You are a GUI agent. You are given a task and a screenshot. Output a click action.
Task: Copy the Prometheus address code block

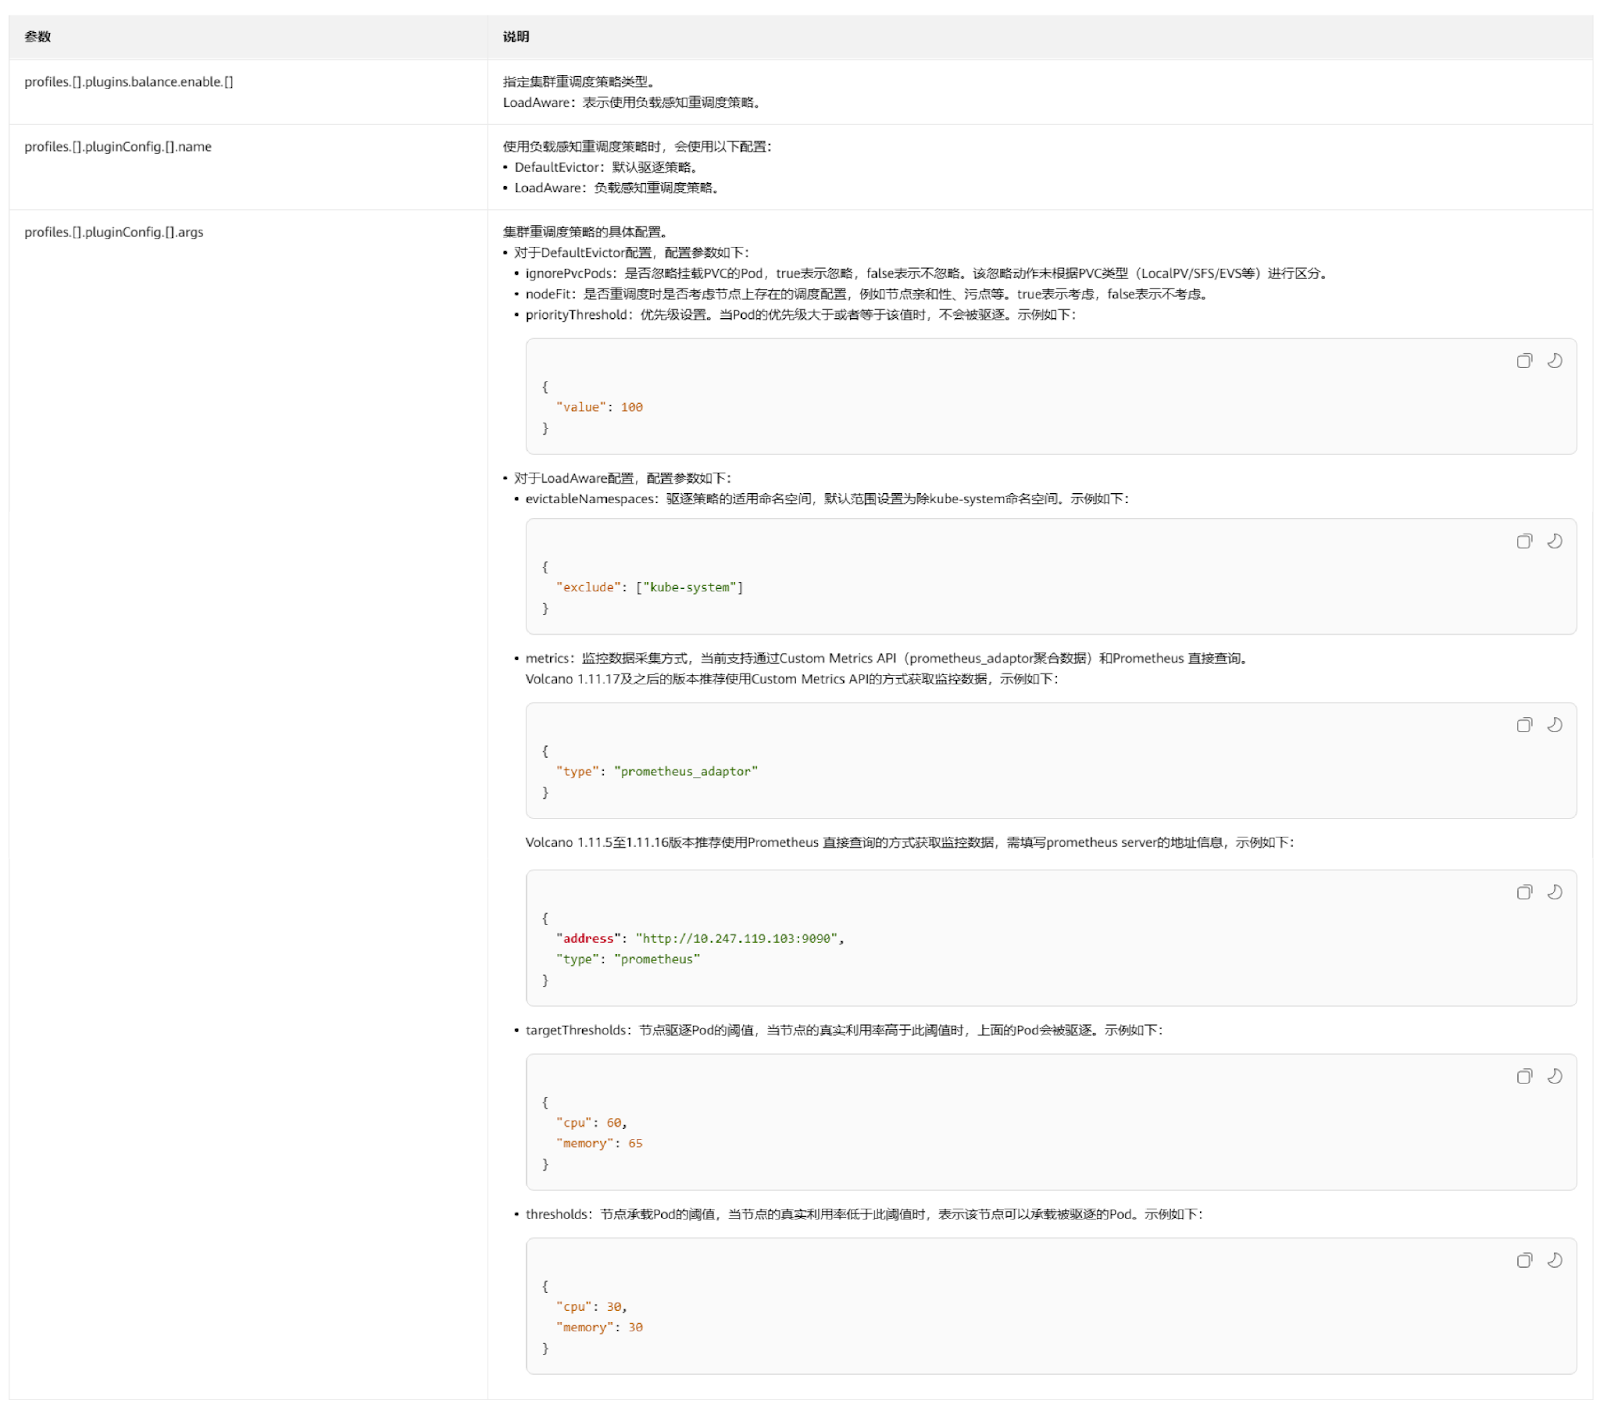pos(1523,892)
